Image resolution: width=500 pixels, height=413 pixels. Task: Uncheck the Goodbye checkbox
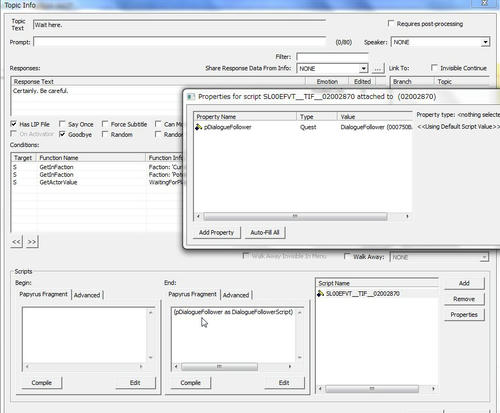62,134
